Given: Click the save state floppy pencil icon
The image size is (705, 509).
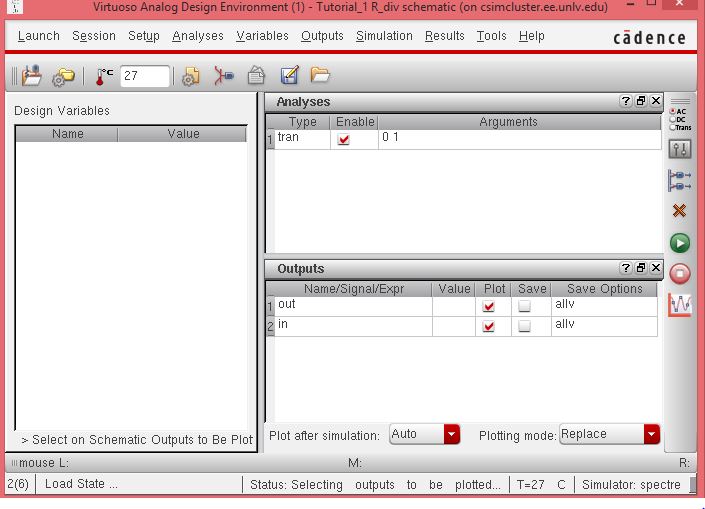Looking at the screenshot, I should [x=289, y=75].
